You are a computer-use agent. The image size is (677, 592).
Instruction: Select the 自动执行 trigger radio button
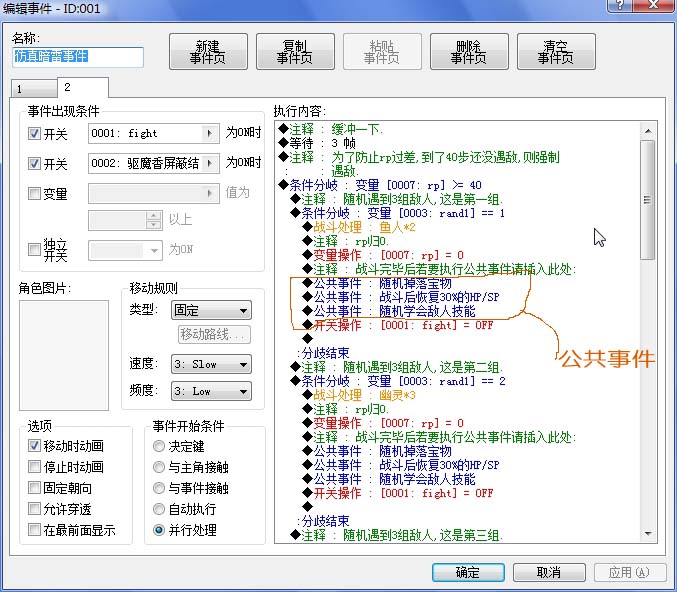(159, 509)
